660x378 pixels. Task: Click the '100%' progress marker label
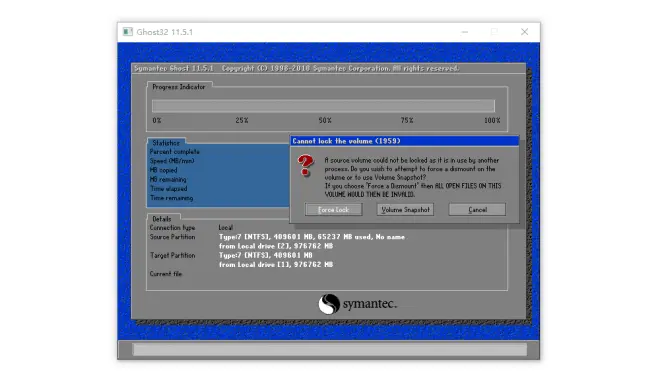tap(492, 120)
